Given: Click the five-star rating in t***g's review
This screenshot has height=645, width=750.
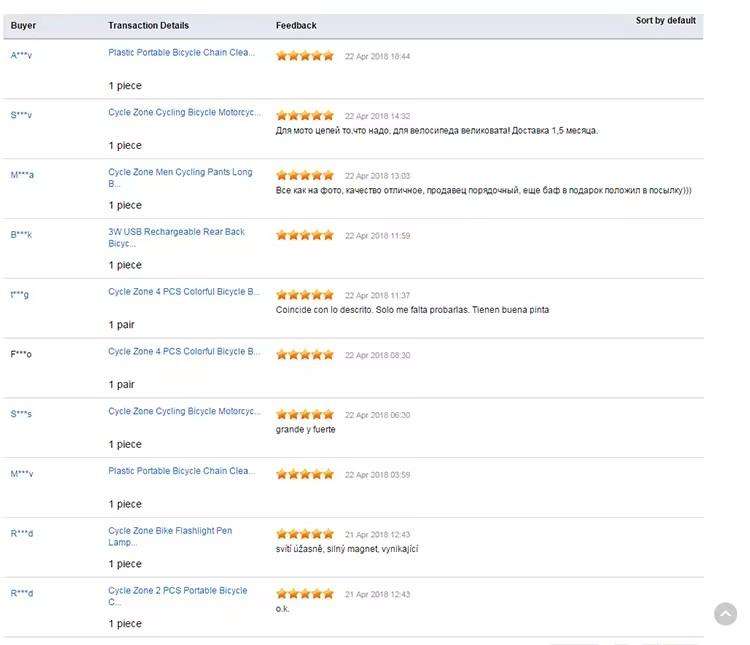Looking at the screenshot, I should pos(305,295).
